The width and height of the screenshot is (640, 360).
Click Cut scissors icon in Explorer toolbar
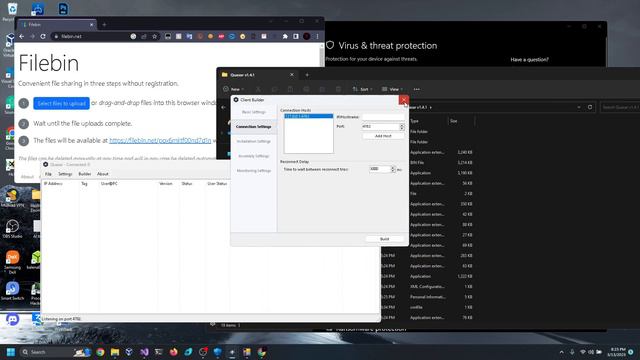tap(258, 89)
